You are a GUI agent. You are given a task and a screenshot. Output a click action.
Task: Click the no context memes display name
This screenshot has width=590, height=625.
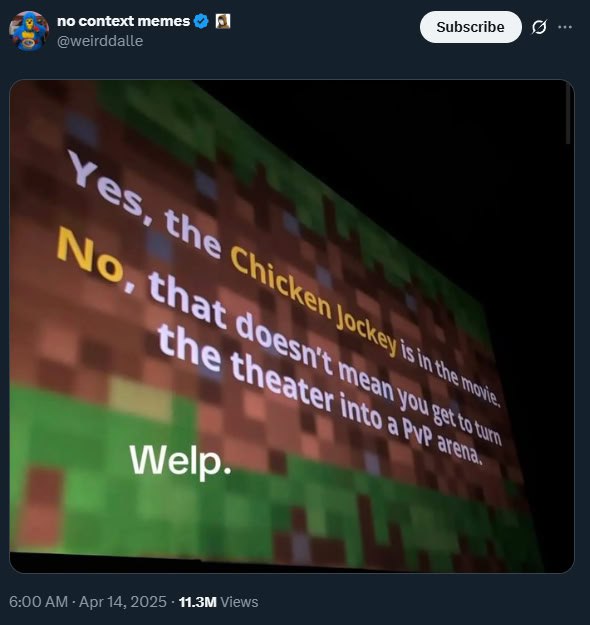pos(124,21)
